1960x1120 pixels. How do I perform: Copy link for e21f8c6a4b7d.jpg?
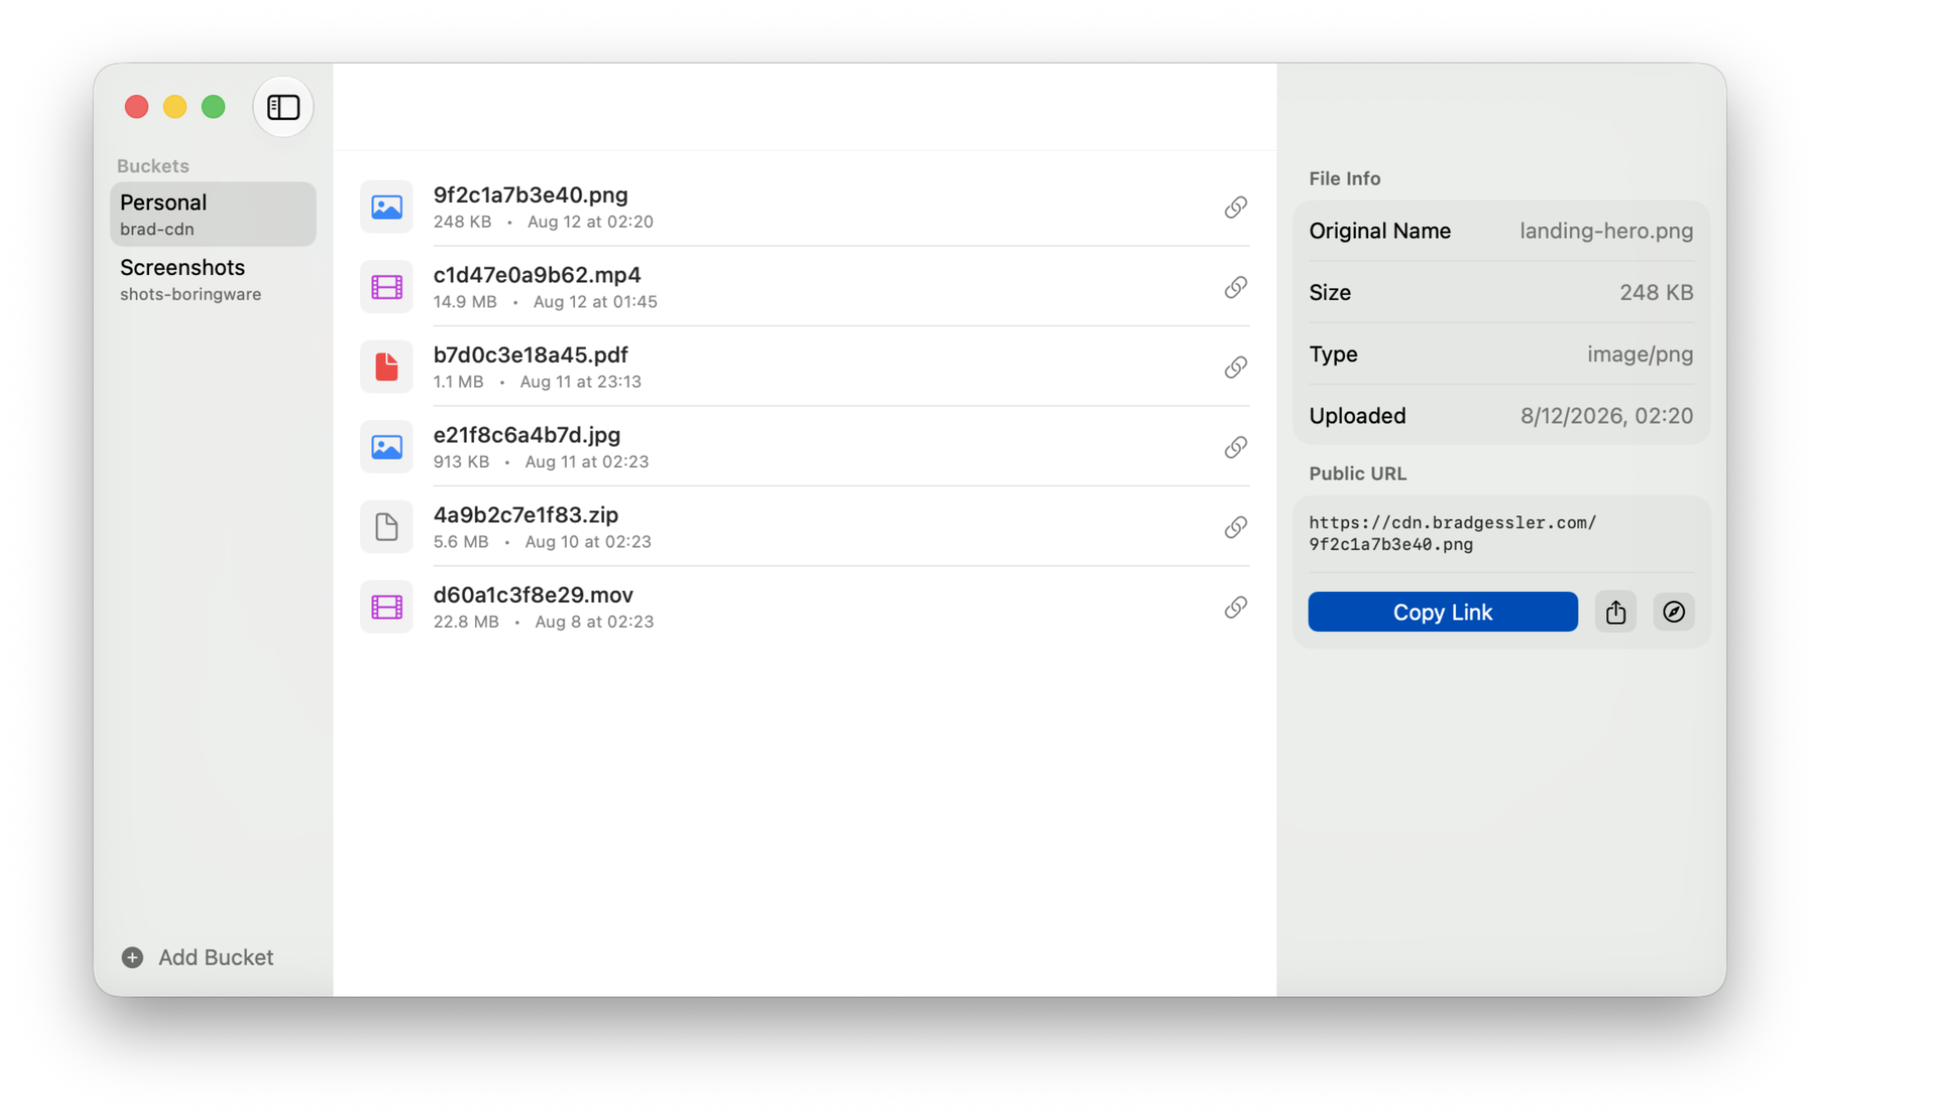1235,447
